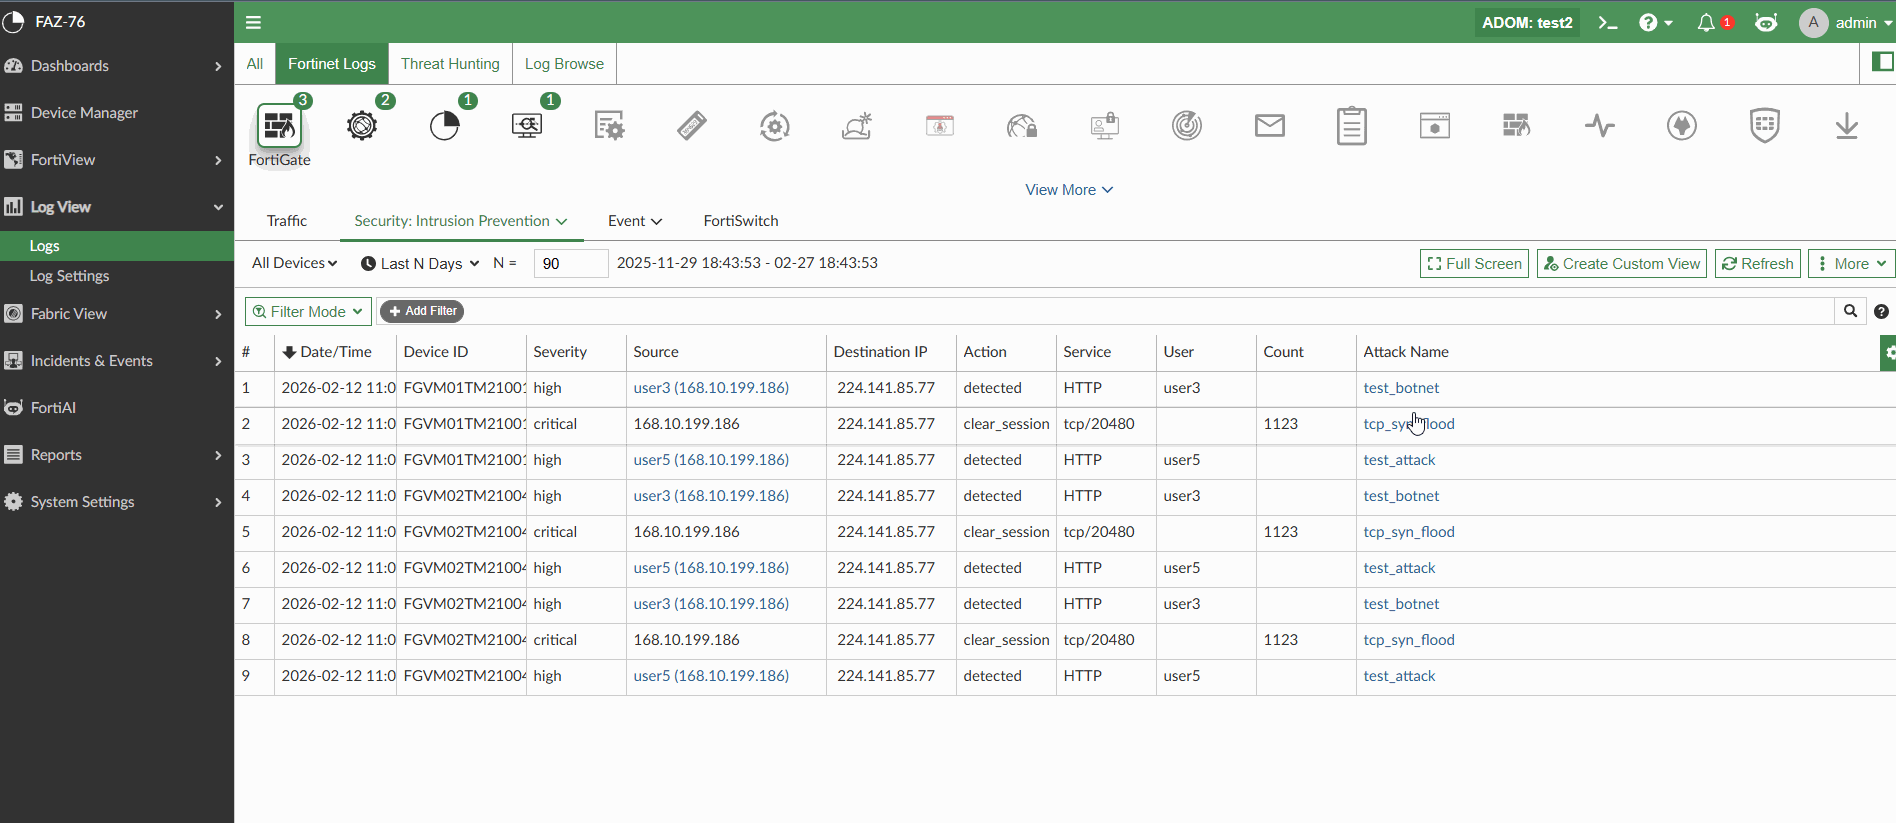Open user5 source link in row 3
The width and height of the screenshot is (1896, 823).
[711, 460]
